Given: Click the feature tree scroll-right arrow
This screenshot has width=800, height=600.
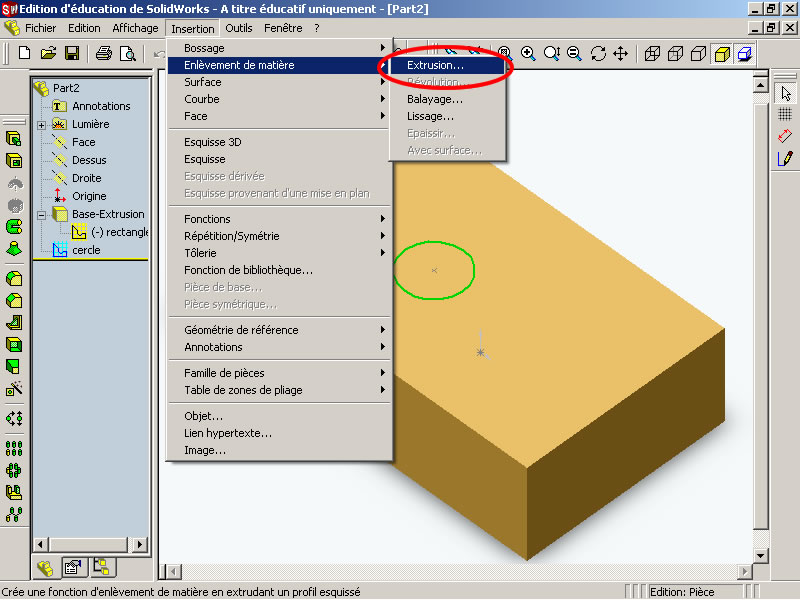Looking at the screenshot, I should click(140, 544).
